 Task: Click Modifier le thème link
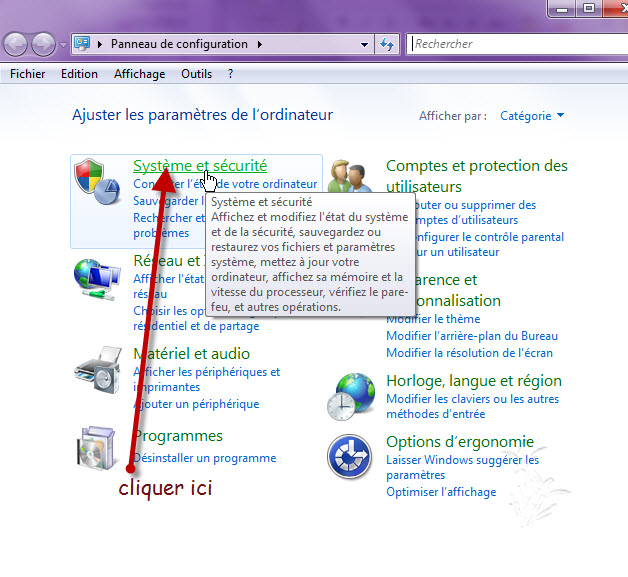[x=433, y=319]
